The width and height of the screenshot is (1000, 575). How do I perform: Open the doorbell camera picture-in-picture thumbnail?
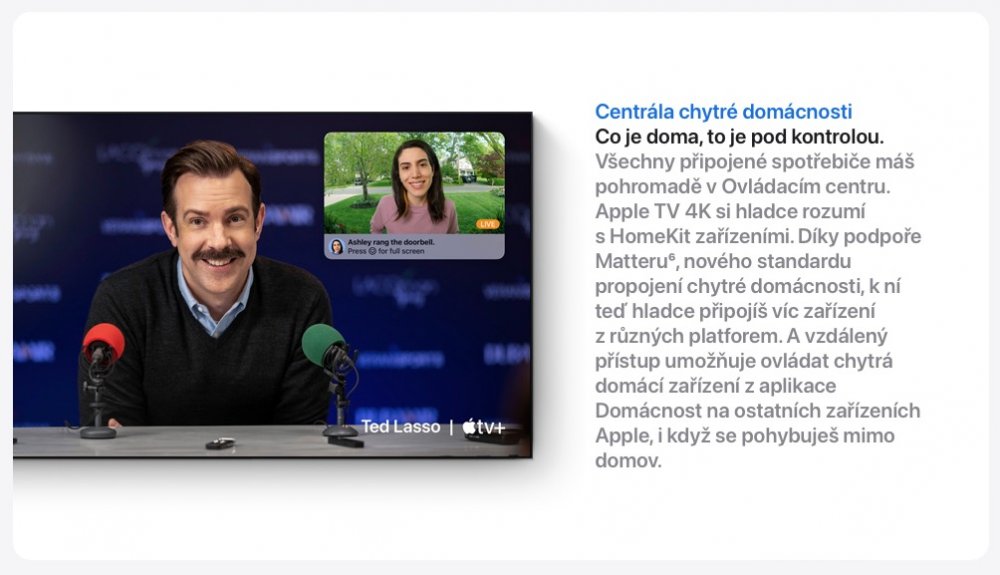(414, 183)
